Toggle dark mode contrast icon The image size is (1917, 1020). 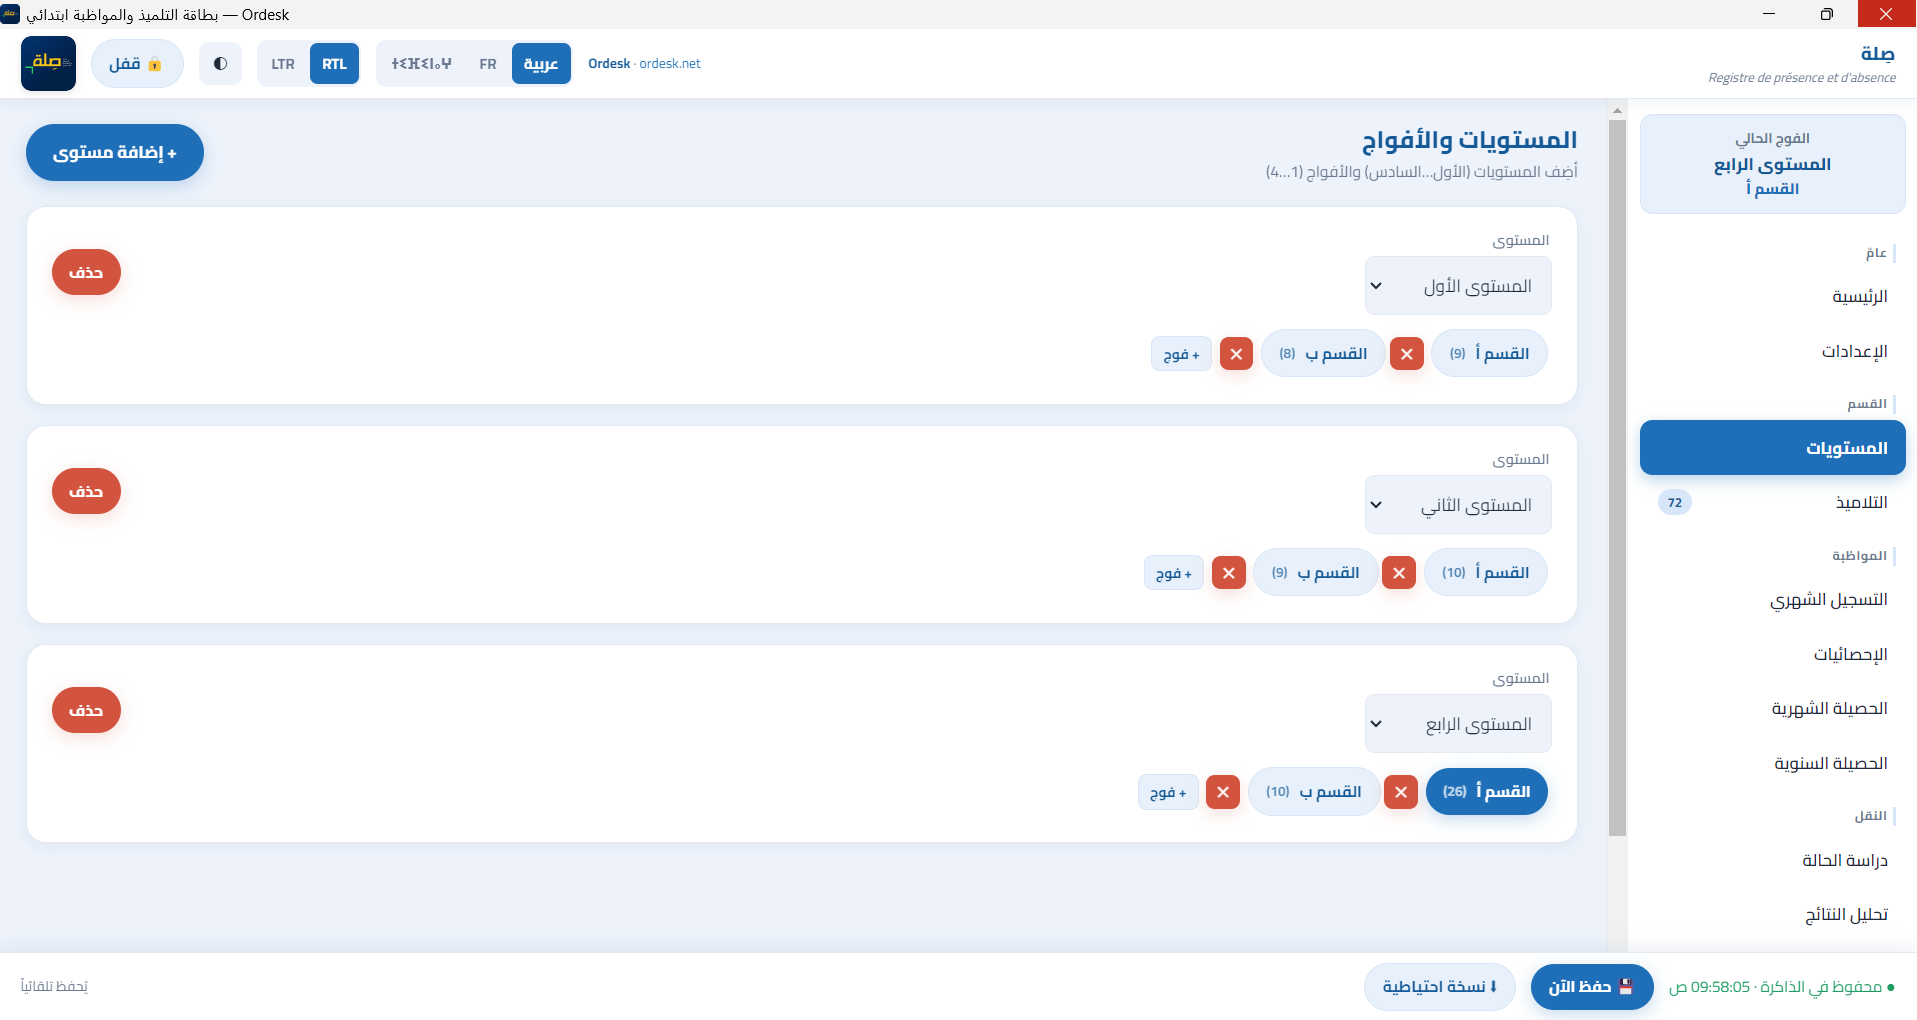coord(220,64)
